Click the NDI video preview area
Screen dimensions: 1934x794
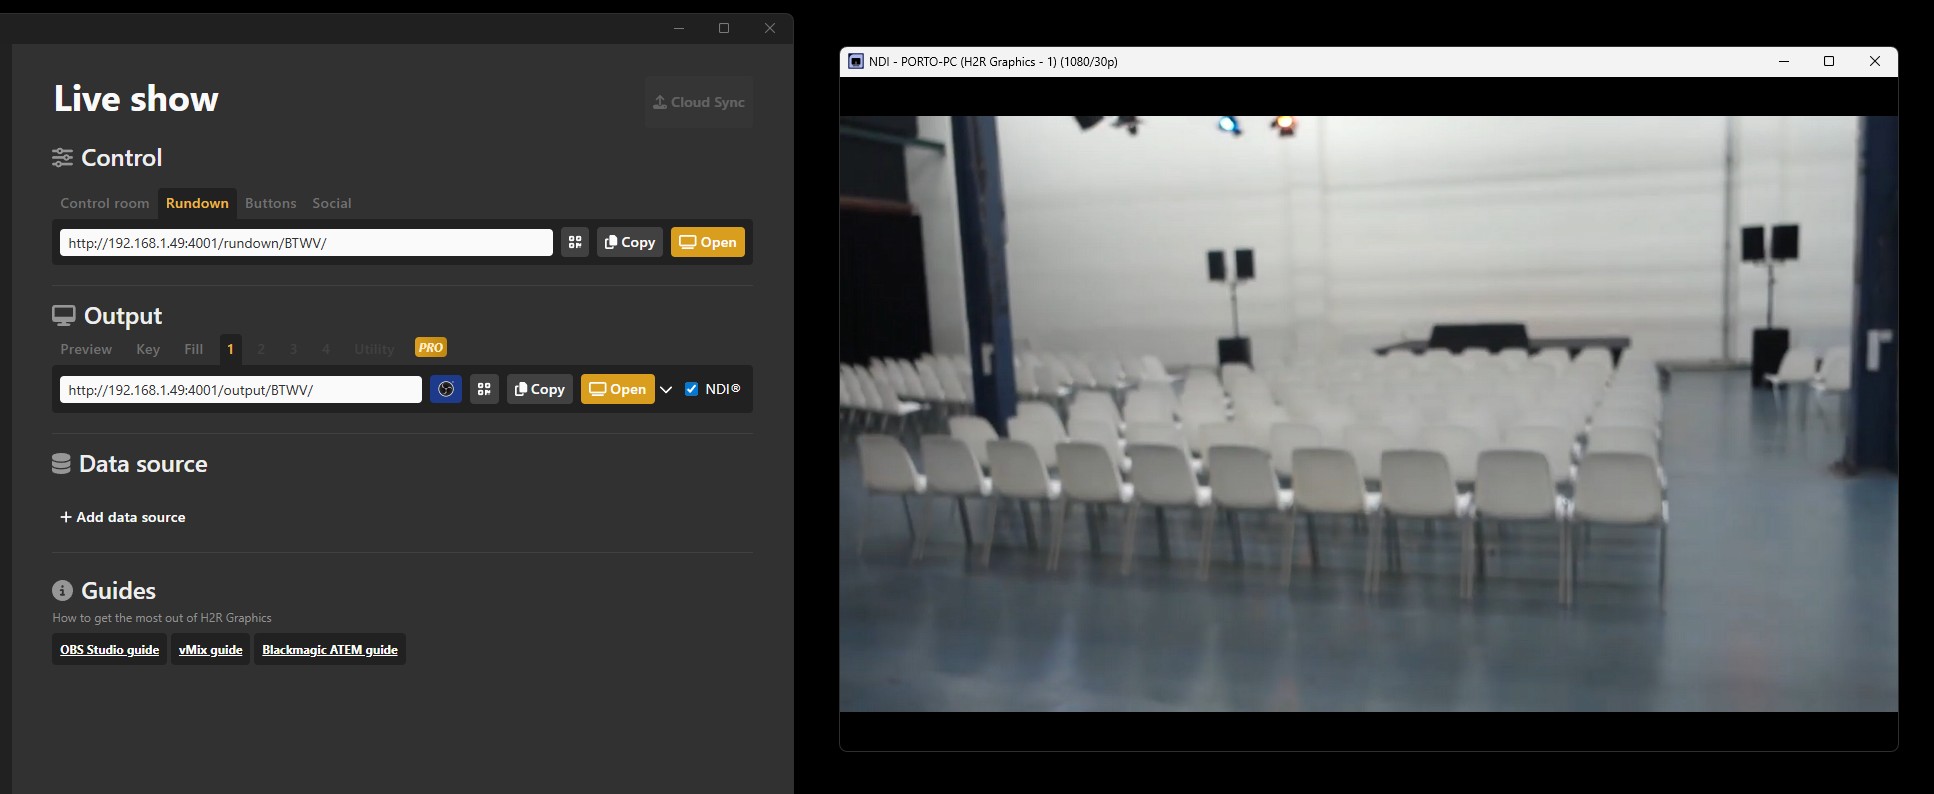coord(1368,414)
